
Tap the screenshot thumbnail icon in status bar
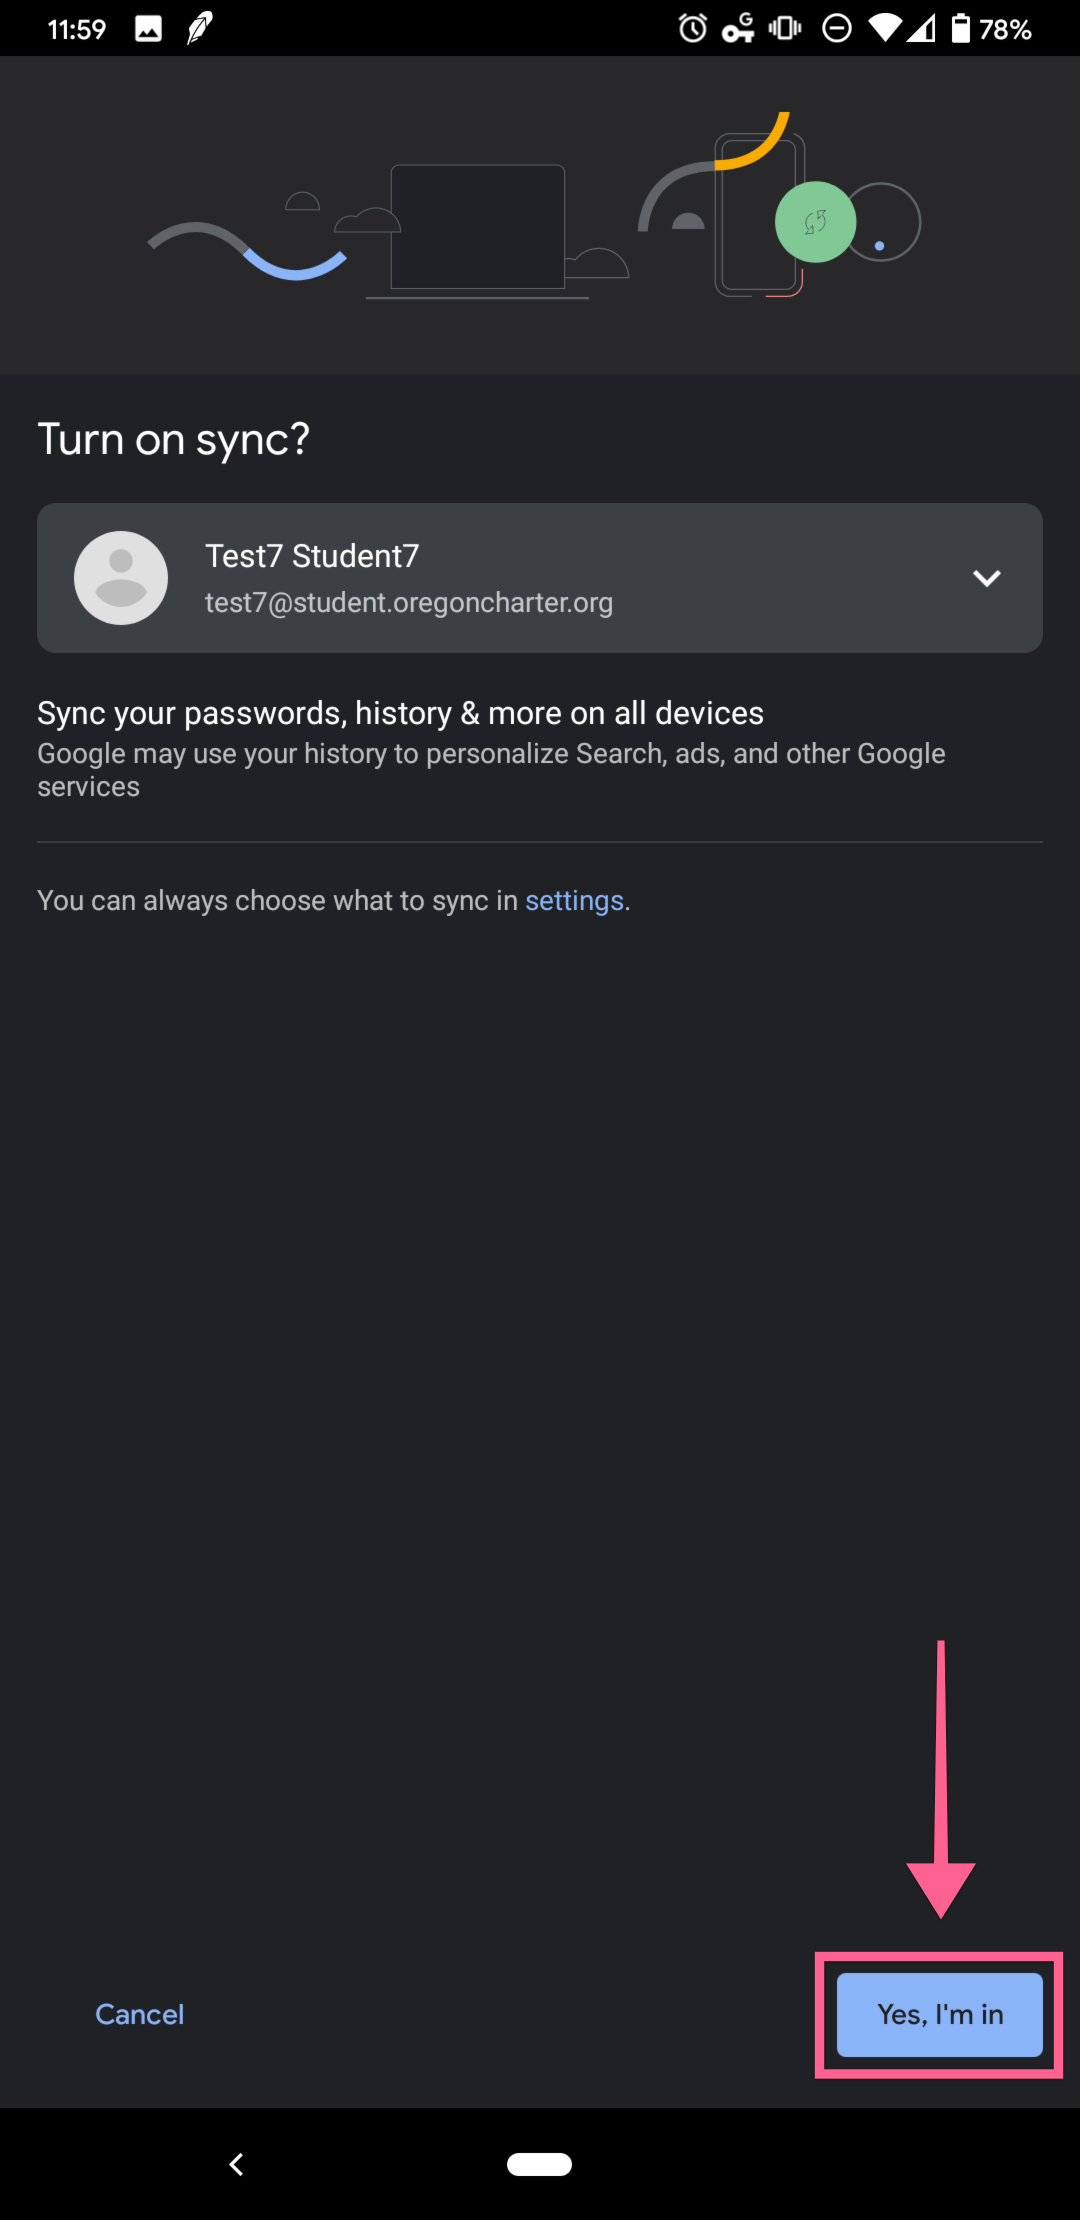[x=148, y=28]
